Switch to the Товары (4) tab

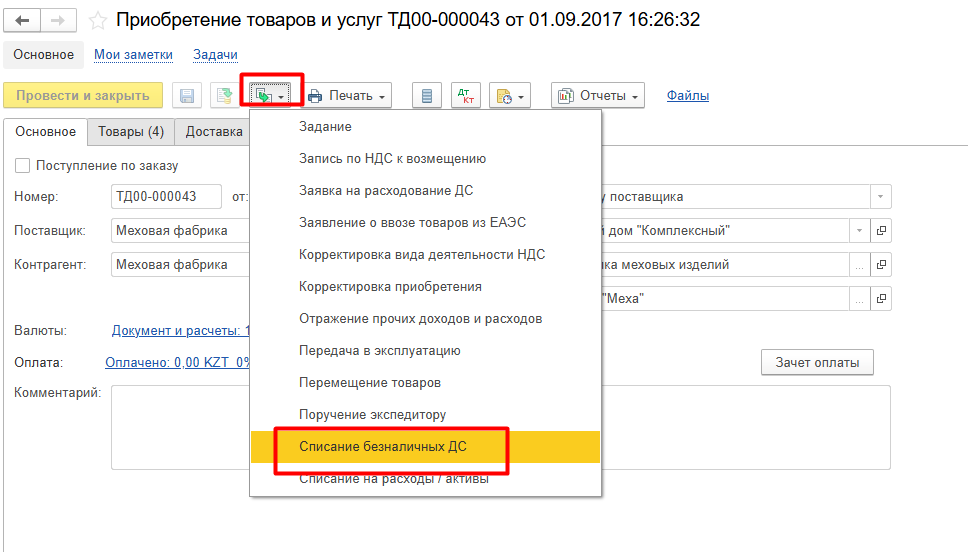[x=131, y=132]
